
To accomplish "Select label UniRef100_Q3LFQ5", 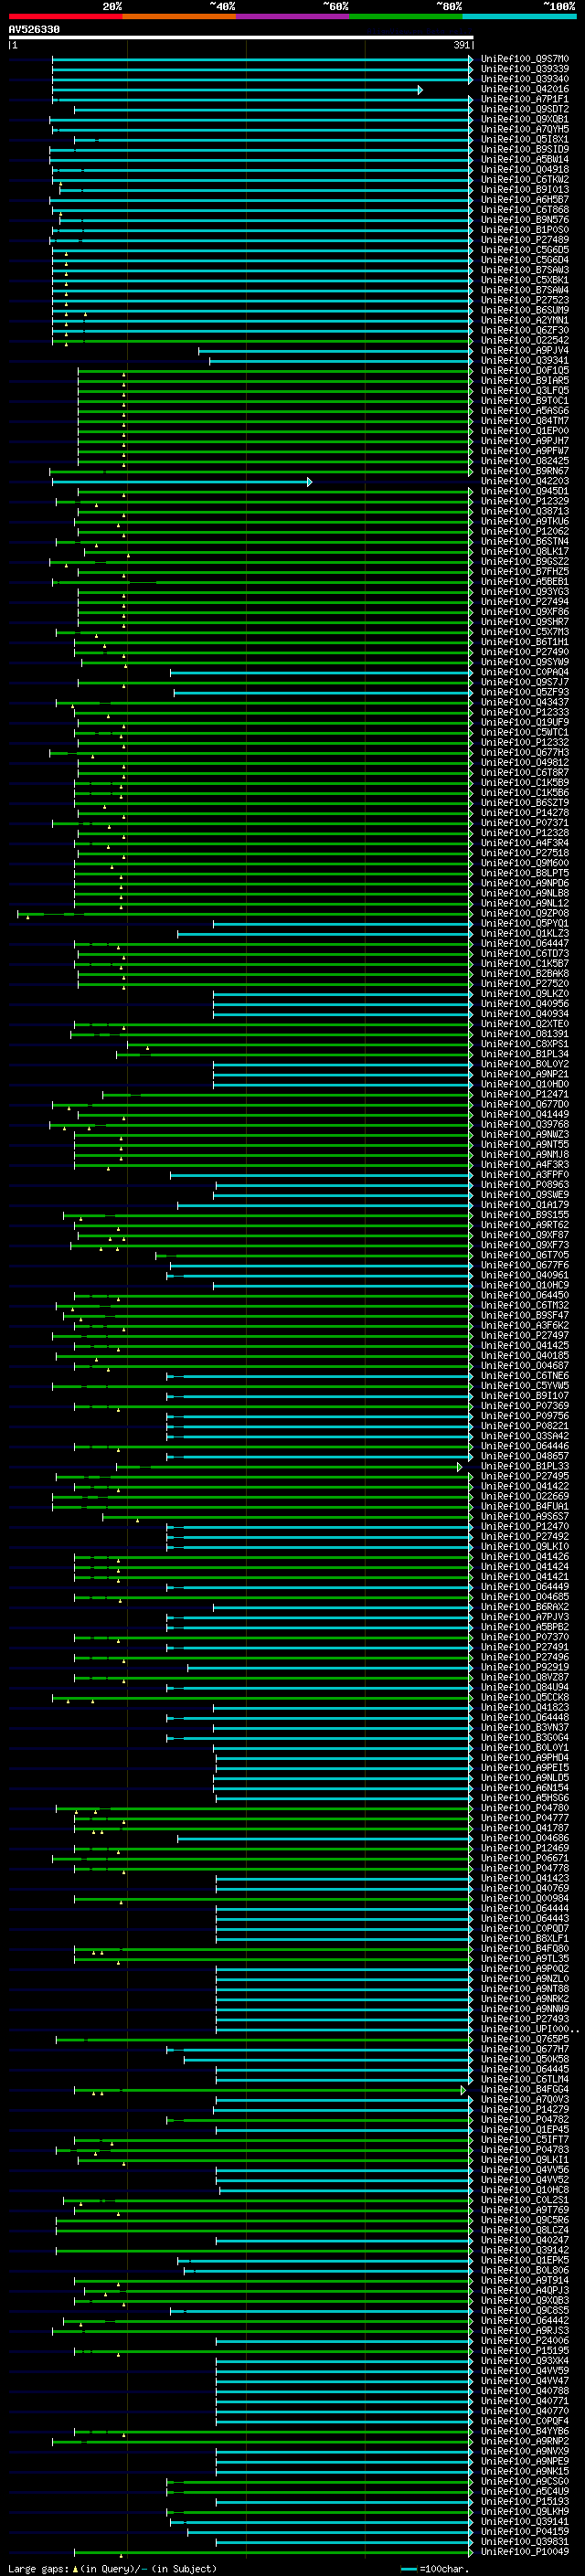I will (x=525, y=391).
